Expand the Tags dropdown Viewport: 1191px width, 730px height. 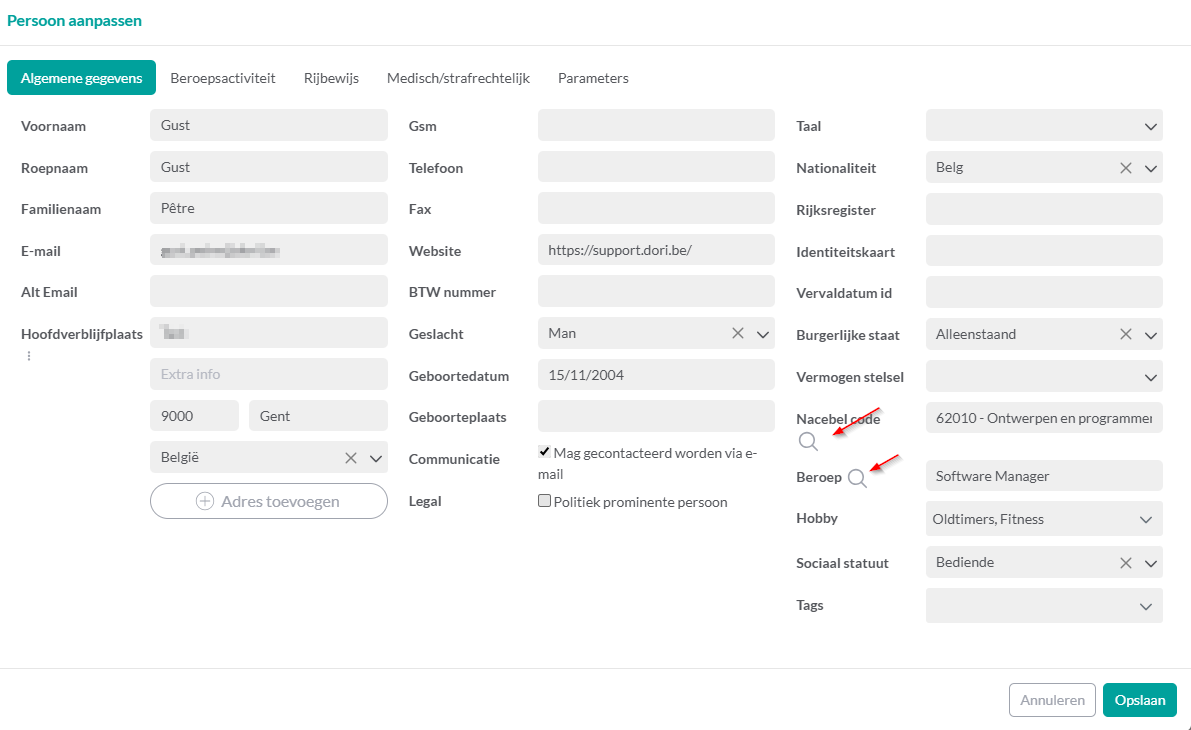[1146, 606]
